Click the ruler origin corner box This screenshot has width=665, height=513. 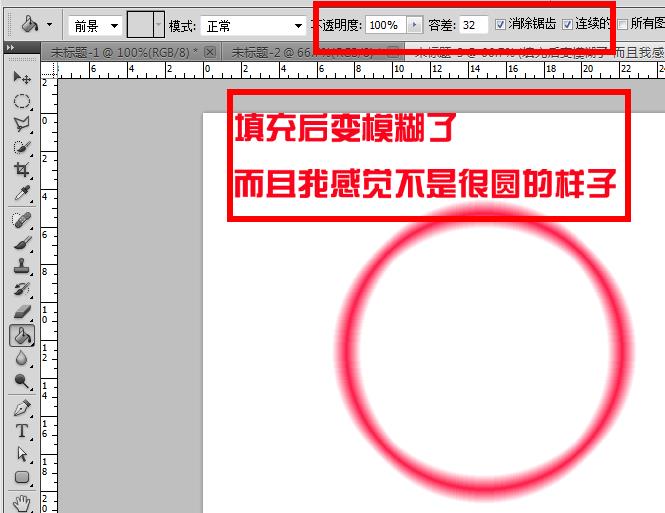[x=49, y=70]
